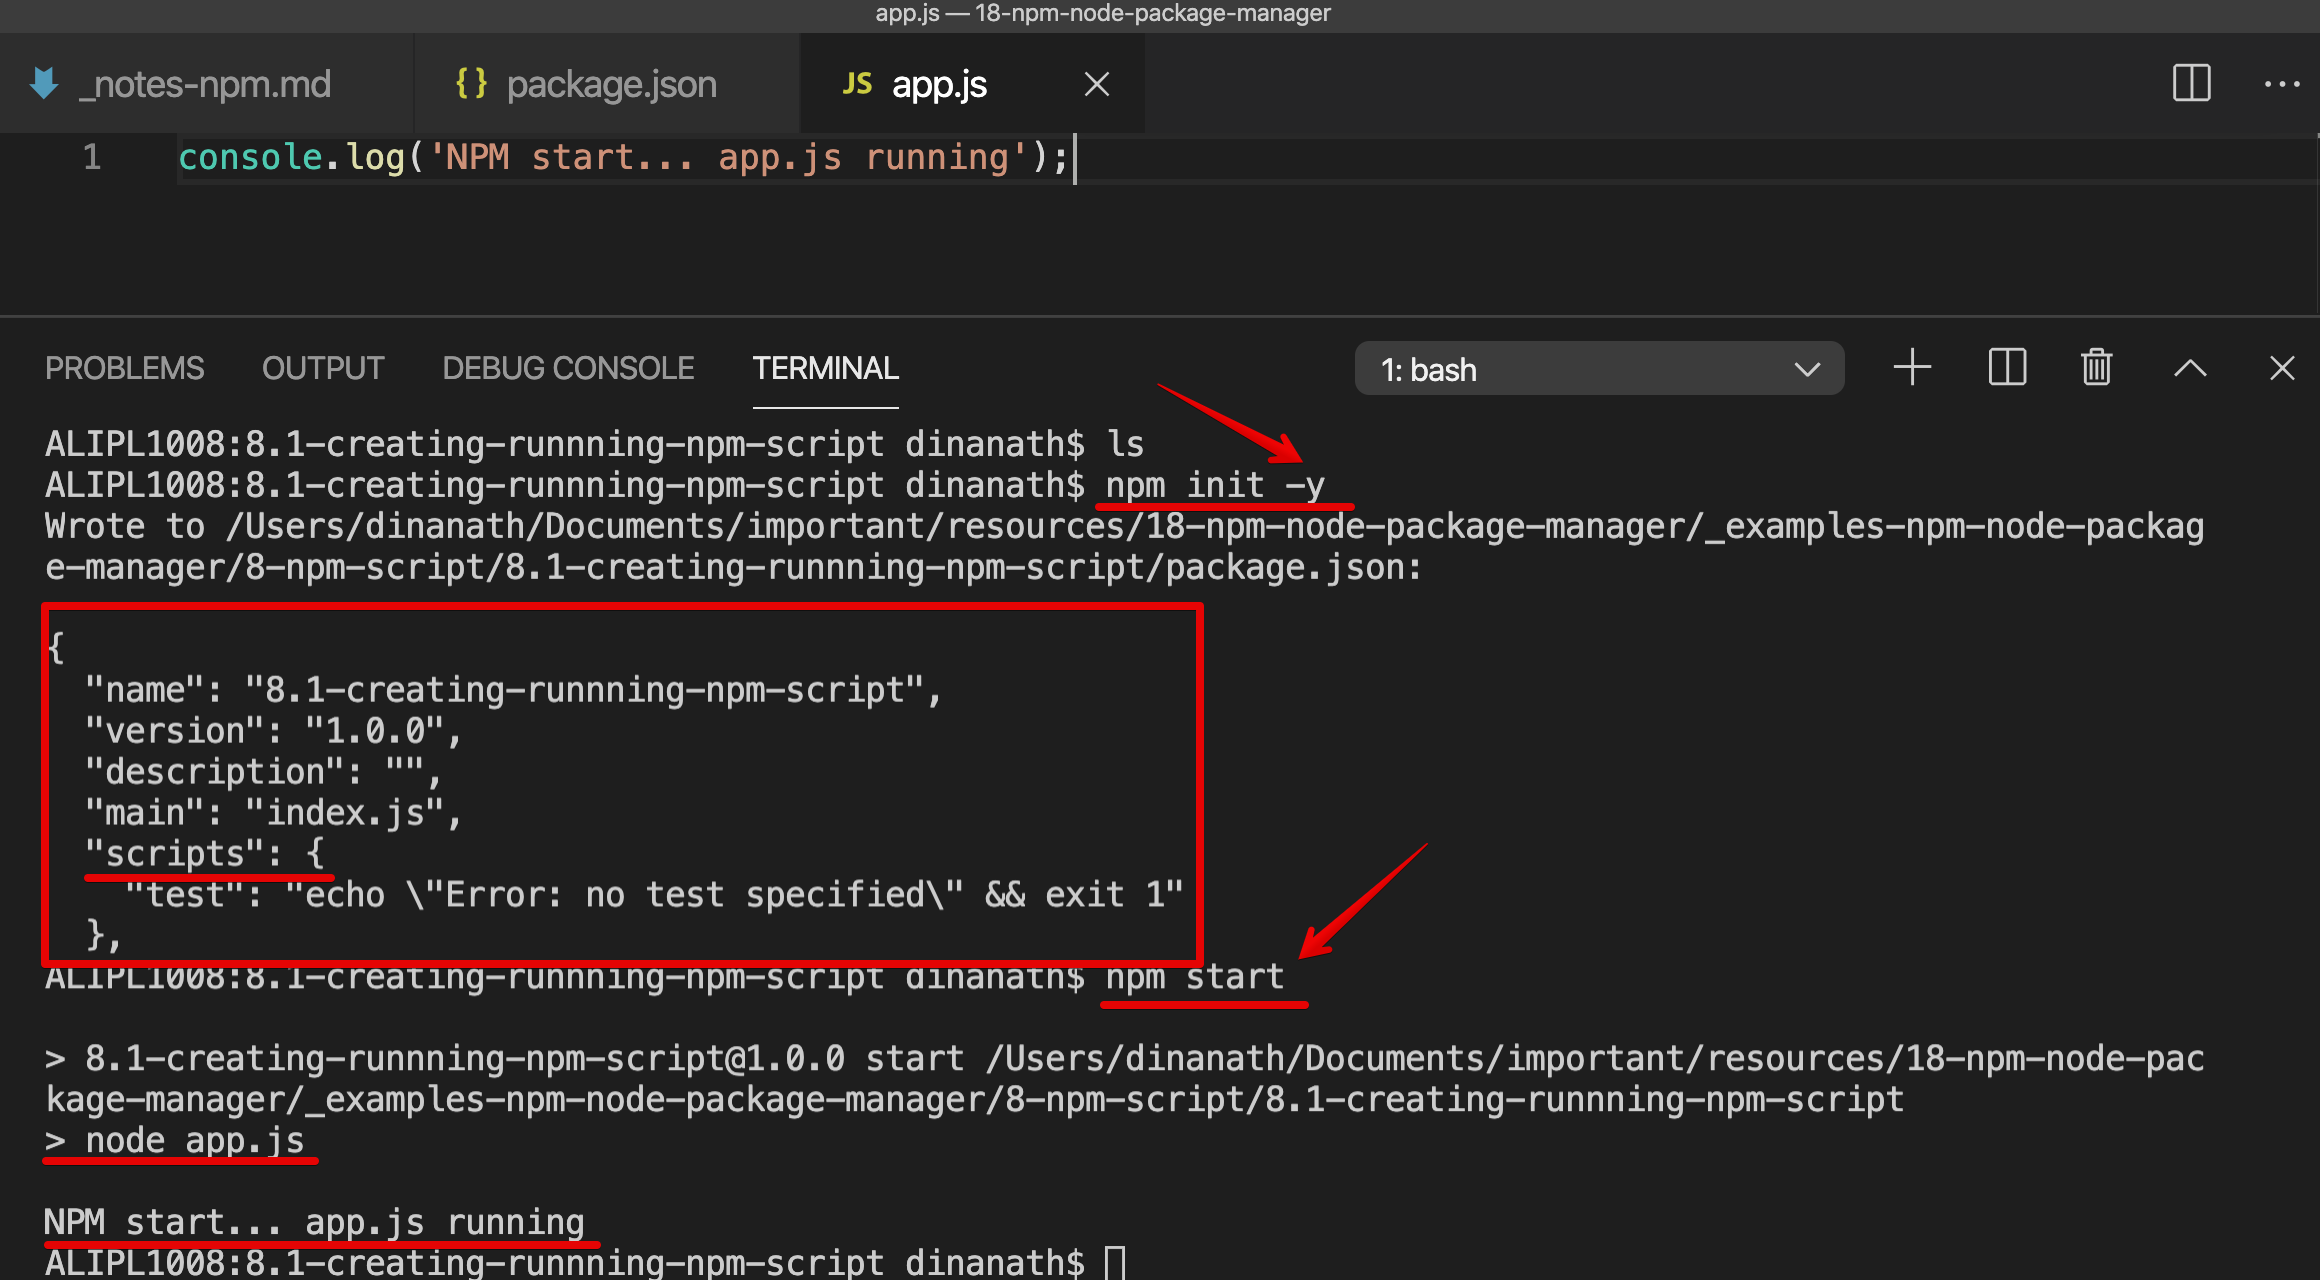
Task: Switch to the package.json editor tab
Action: point(610,83)
